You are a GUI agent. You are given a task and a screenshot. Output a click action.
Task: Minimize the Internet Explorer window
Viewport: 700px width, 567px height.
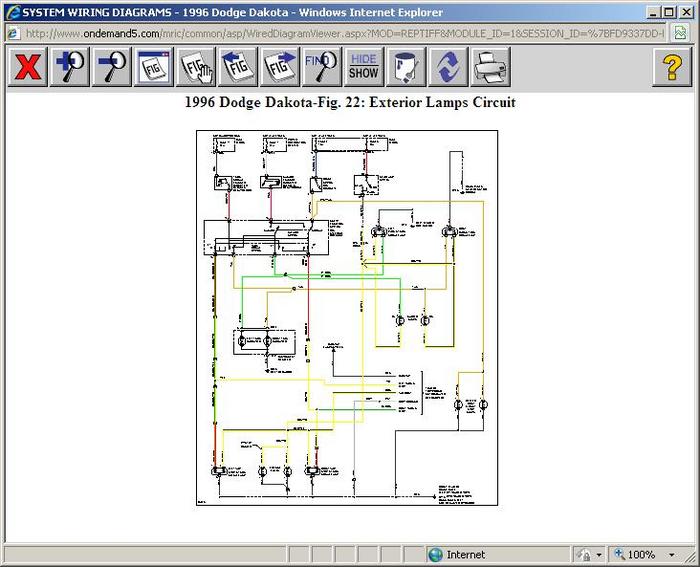click(x=654, y=12)
